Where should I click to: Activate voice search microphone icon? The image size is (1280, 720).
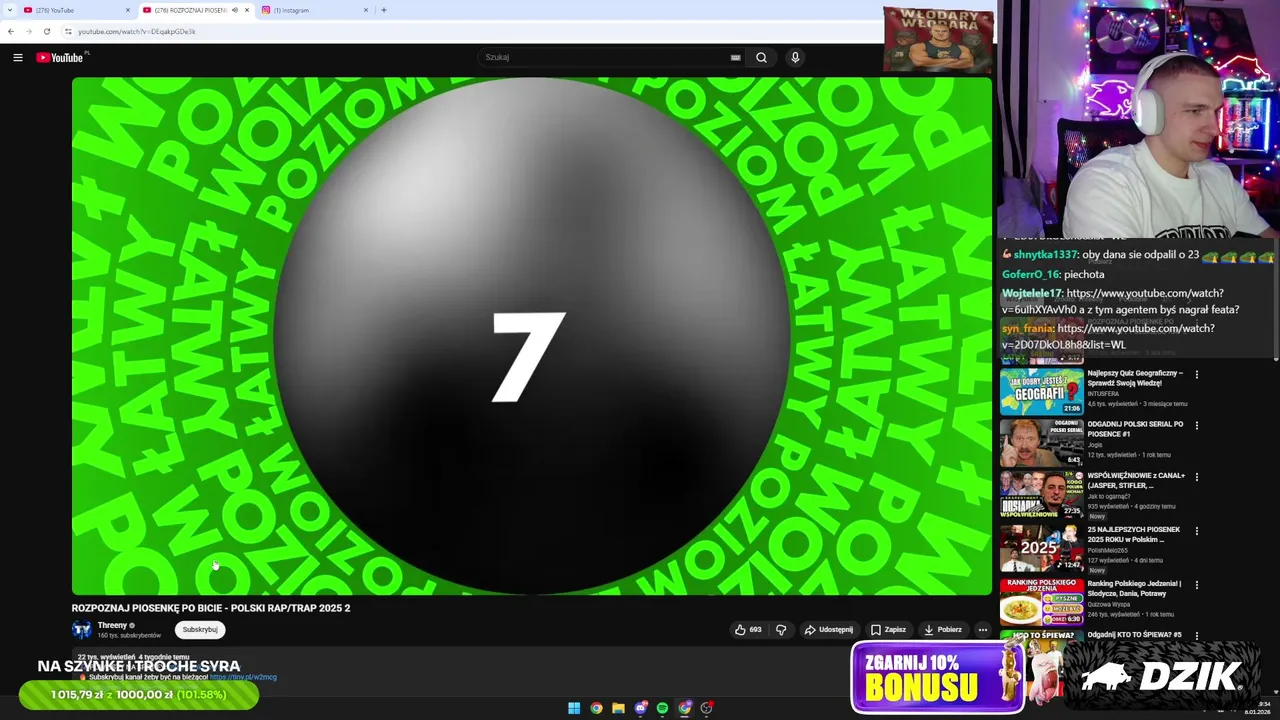[x=795, y=57]
